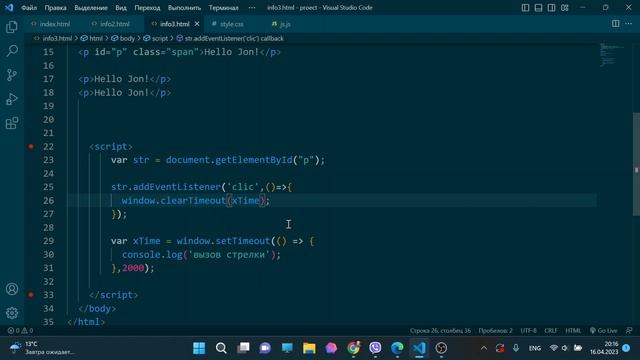
Task: Toggle secondary side bar layout icon
Action: click(551, 7)
